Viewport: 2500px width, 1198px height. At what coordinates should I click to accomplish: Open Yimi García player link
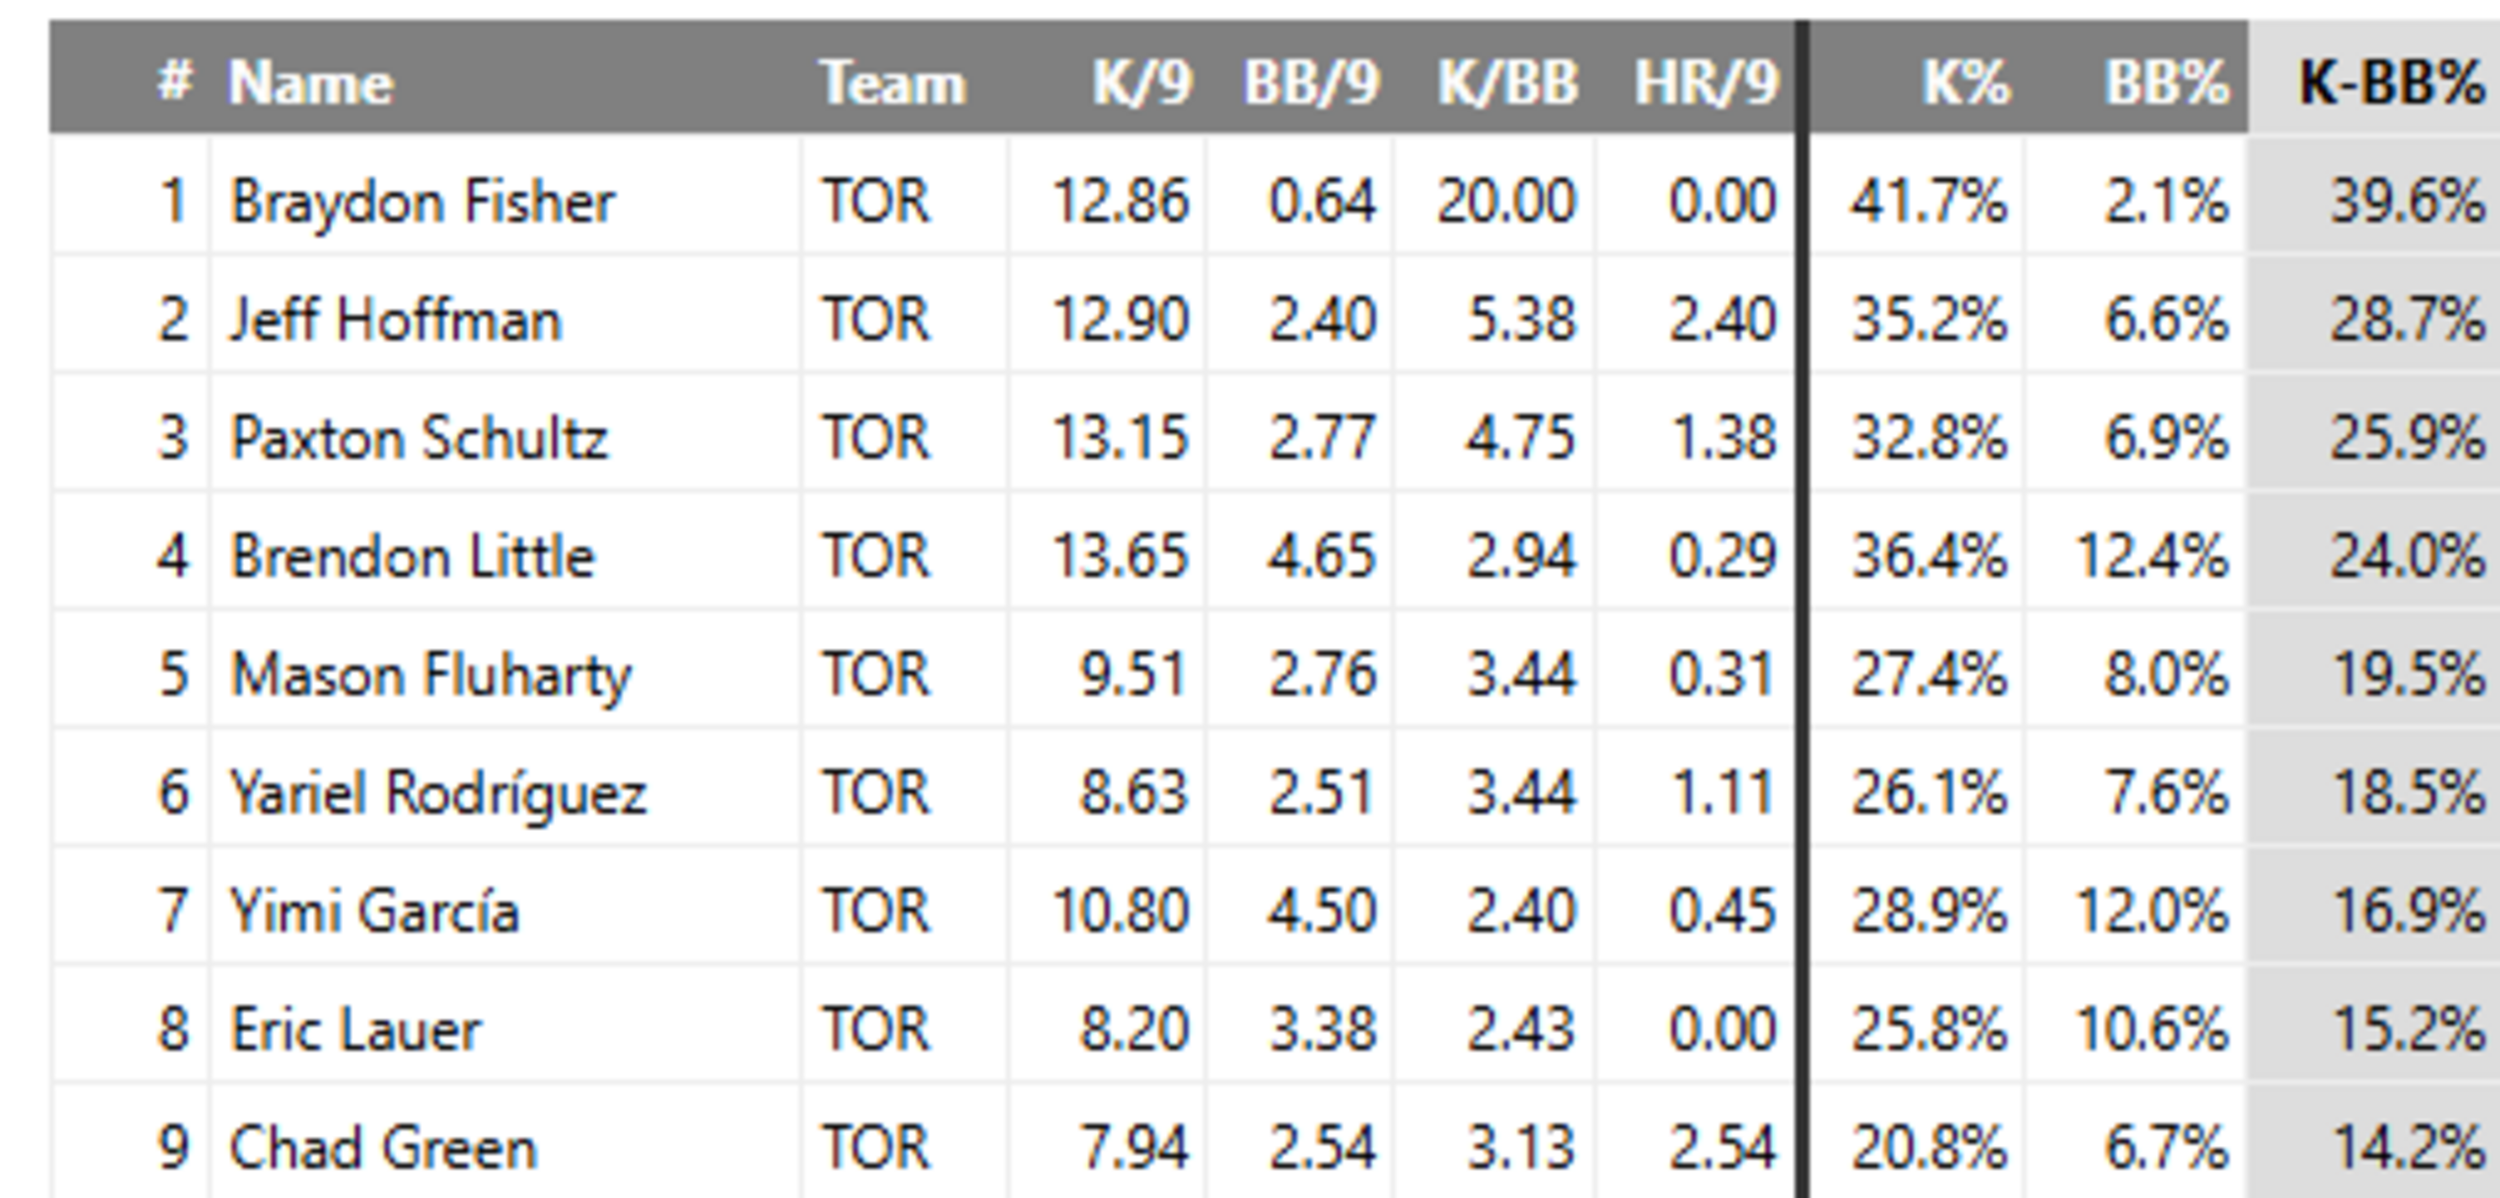point(375,911)
